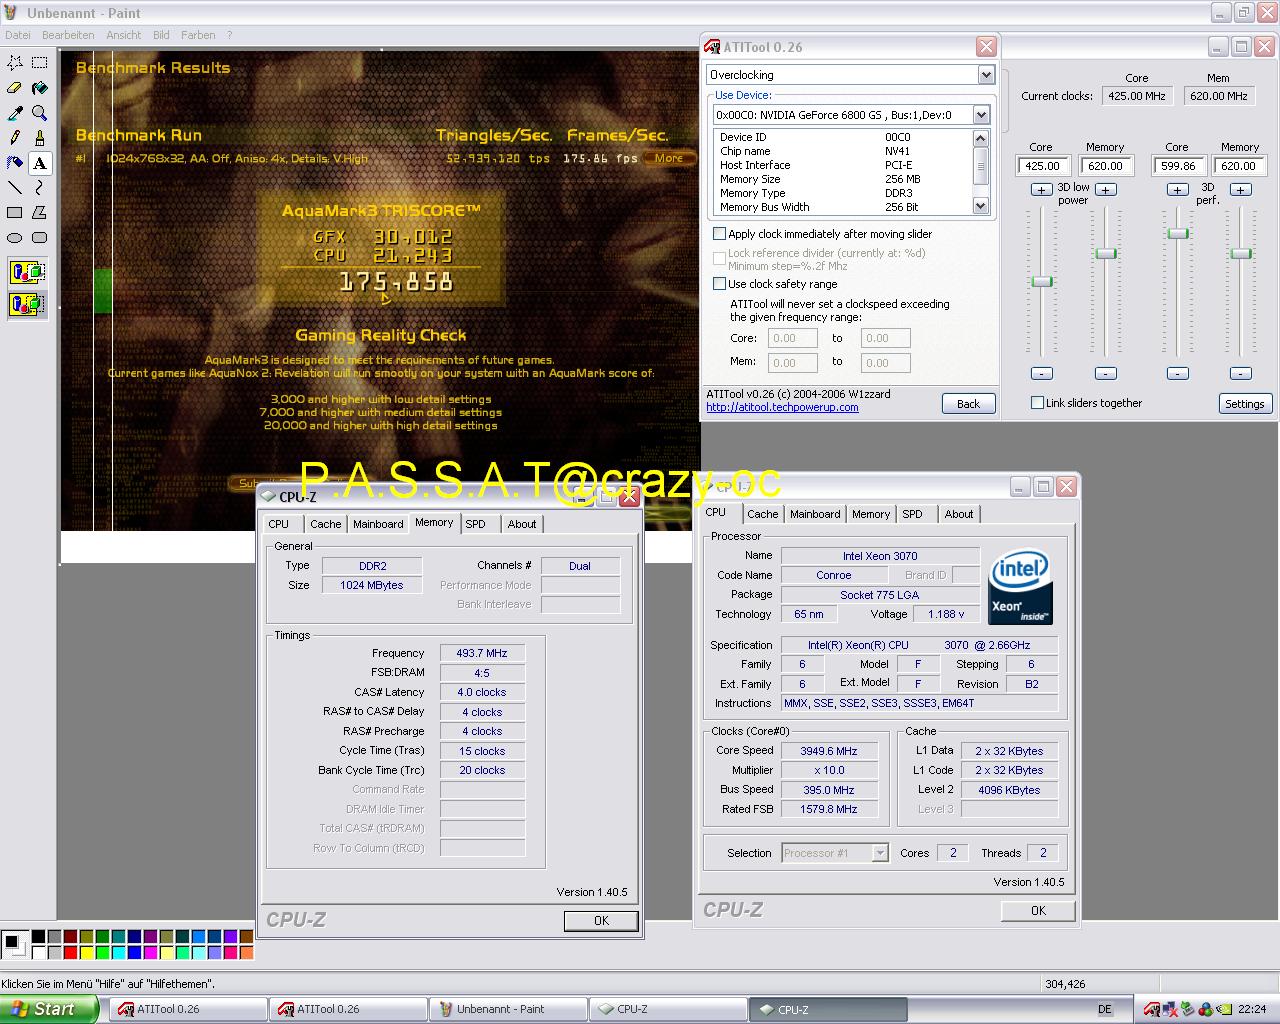Click the up arrow of device info list
This screenshot has width=1280, height=1024.
tap(981, 138)
